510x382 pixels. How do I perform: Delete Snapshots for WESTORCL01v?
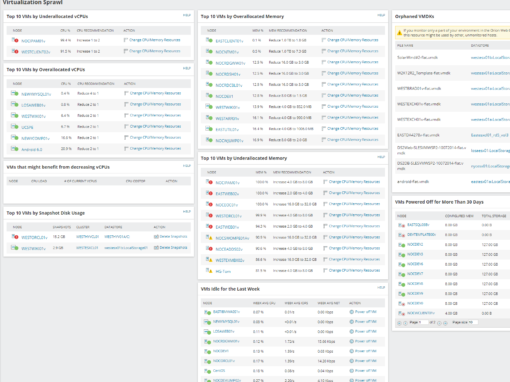(174, 237)
